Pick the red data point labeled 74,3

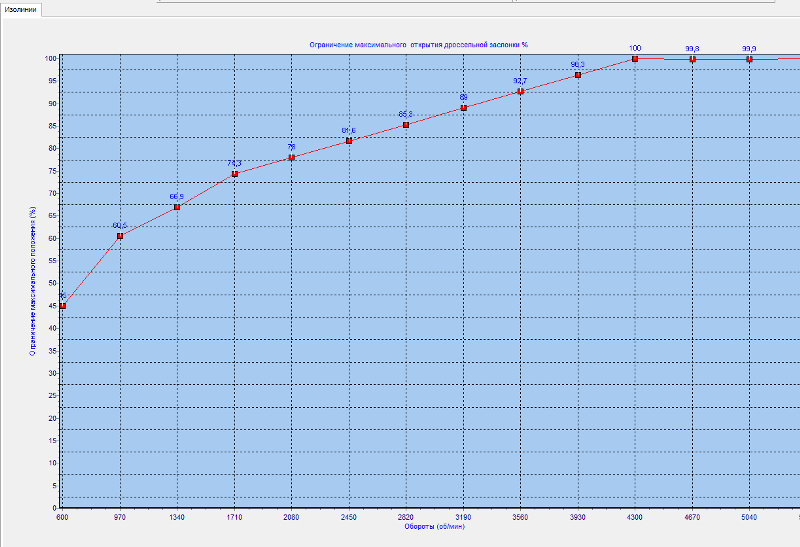(234, 174)
